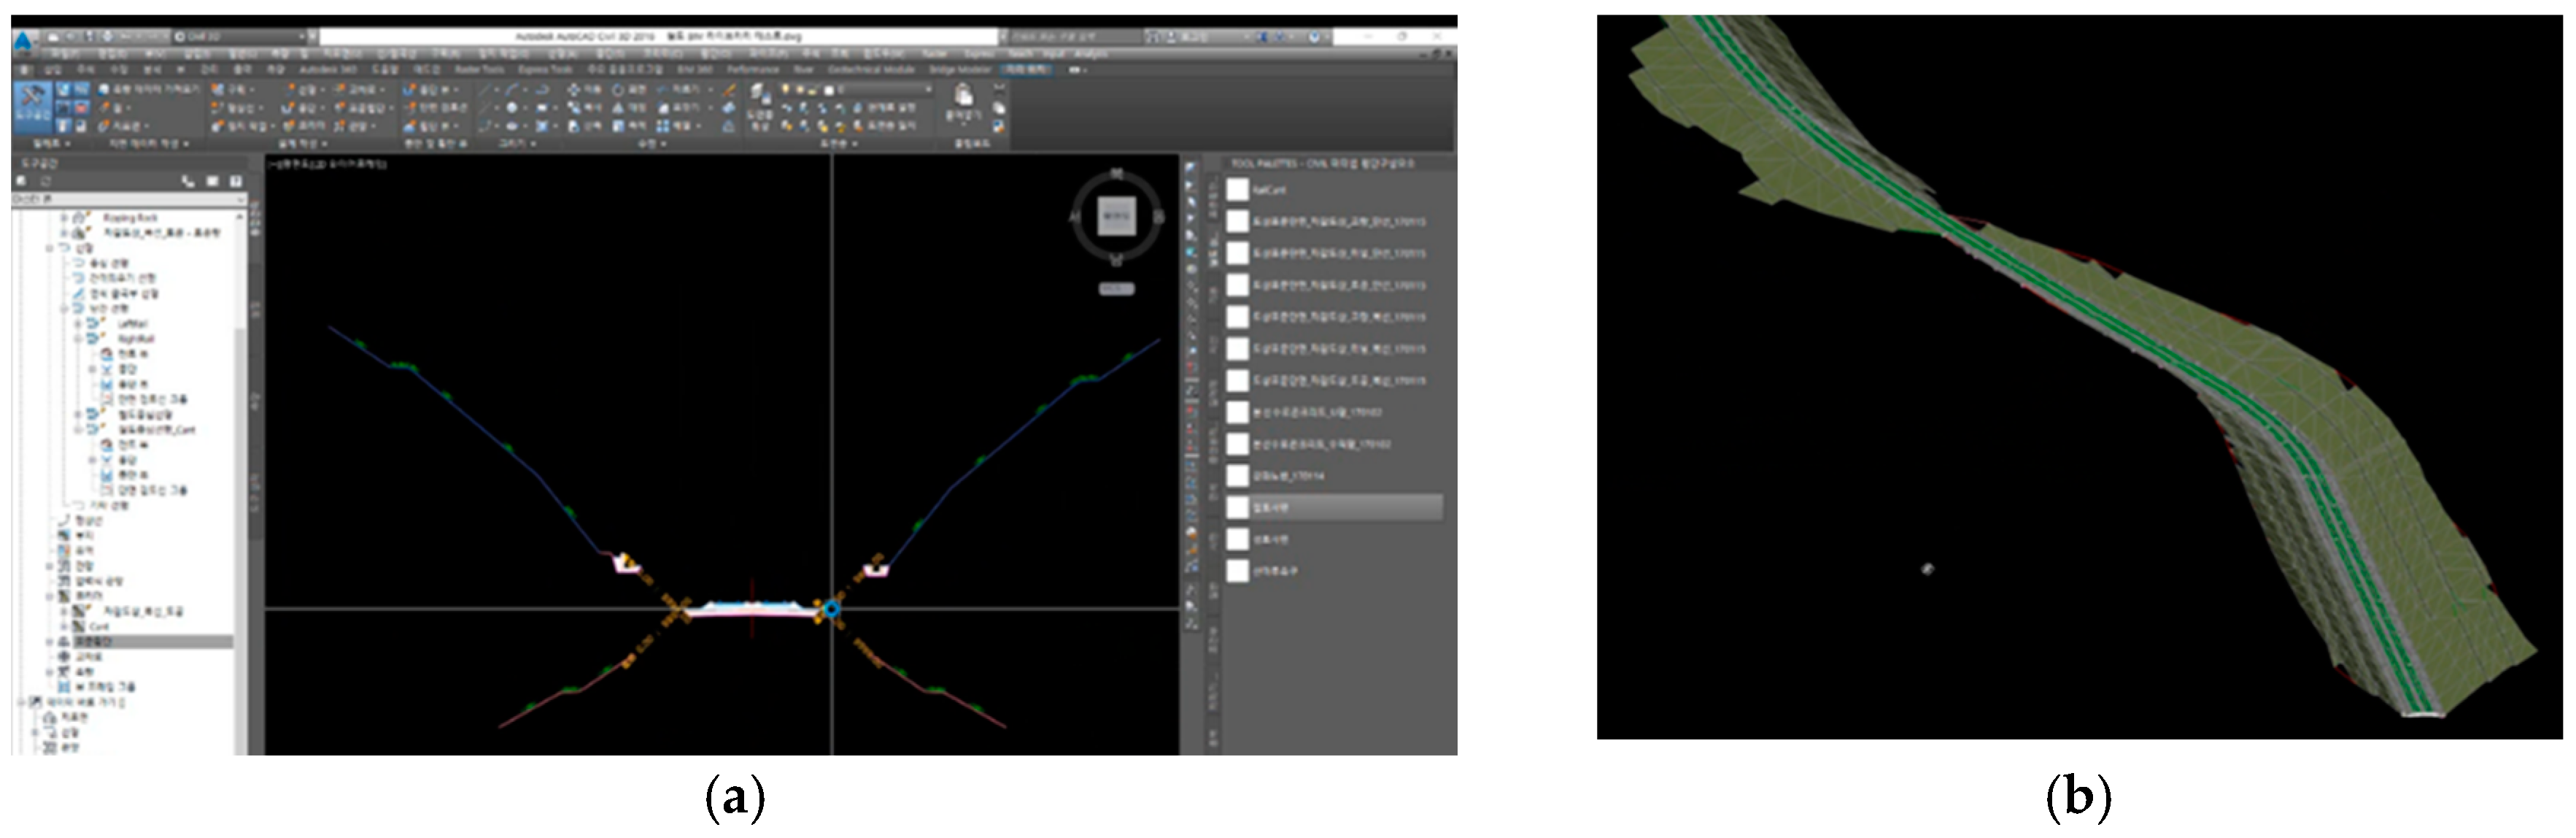Image resolution: width=2576 pixels, height=838 pixels.
Task: Select the RightRail alignment in Prospector tree
Action: point(136,339)
